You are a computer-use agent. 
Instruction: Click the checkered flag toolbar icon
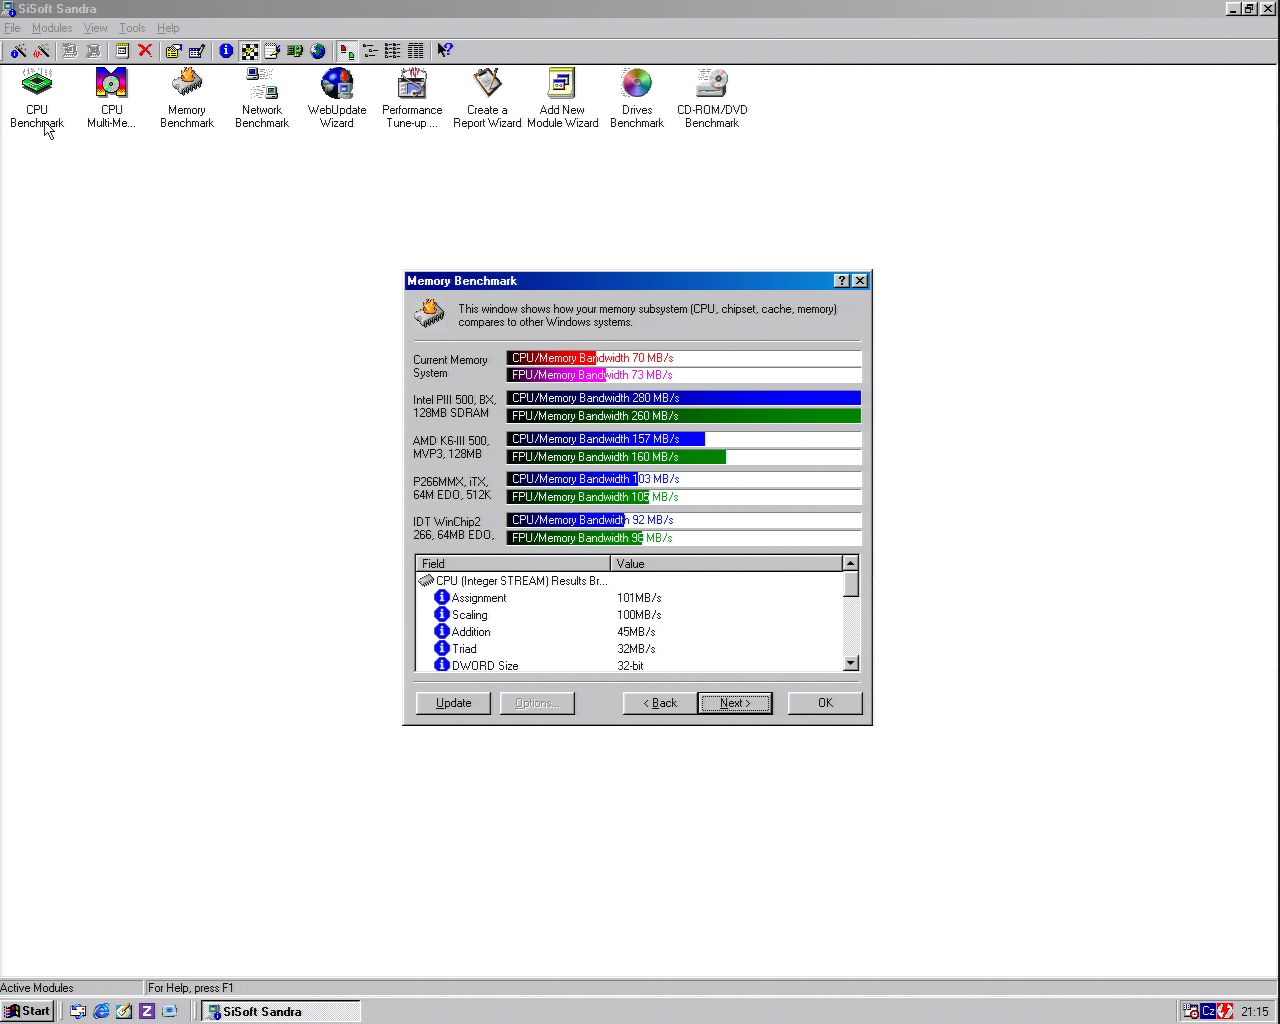pos(249,50)
